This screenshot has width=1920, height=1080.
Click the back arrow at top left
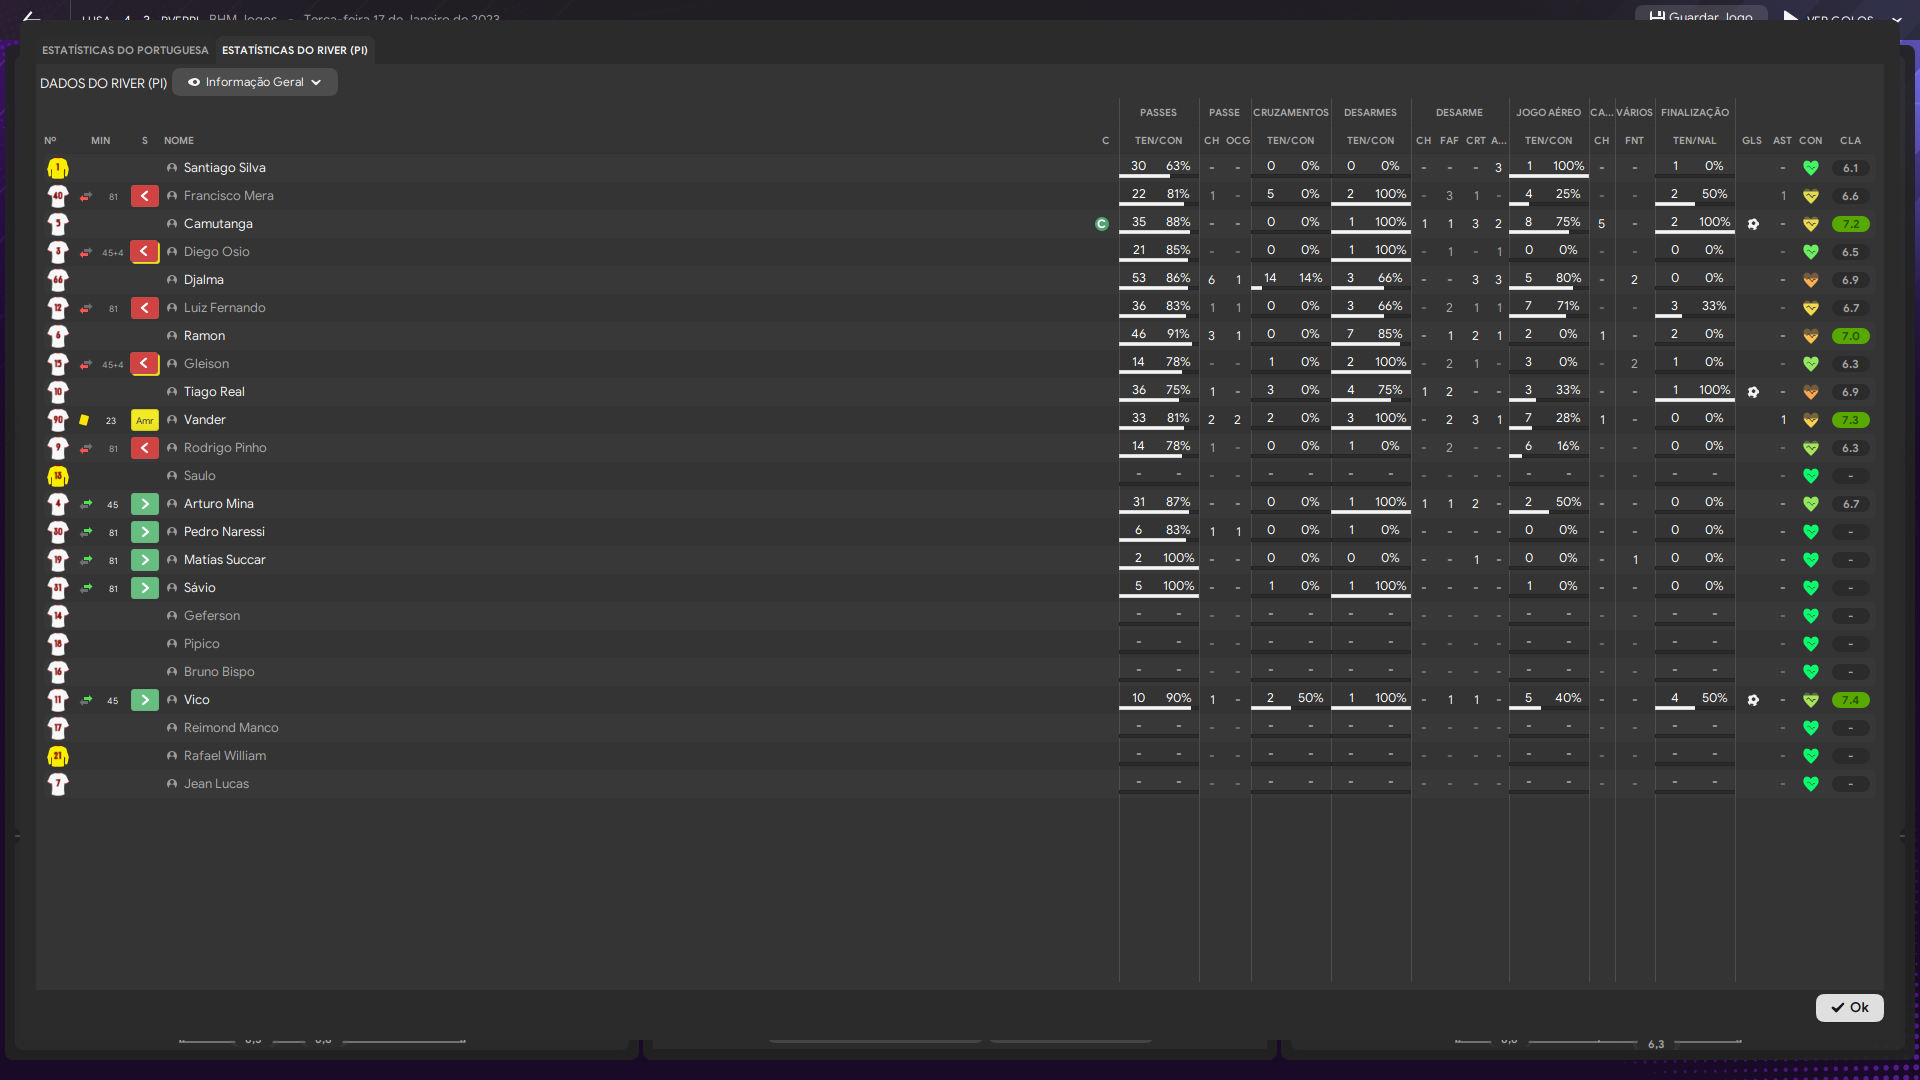pos(31,16)
